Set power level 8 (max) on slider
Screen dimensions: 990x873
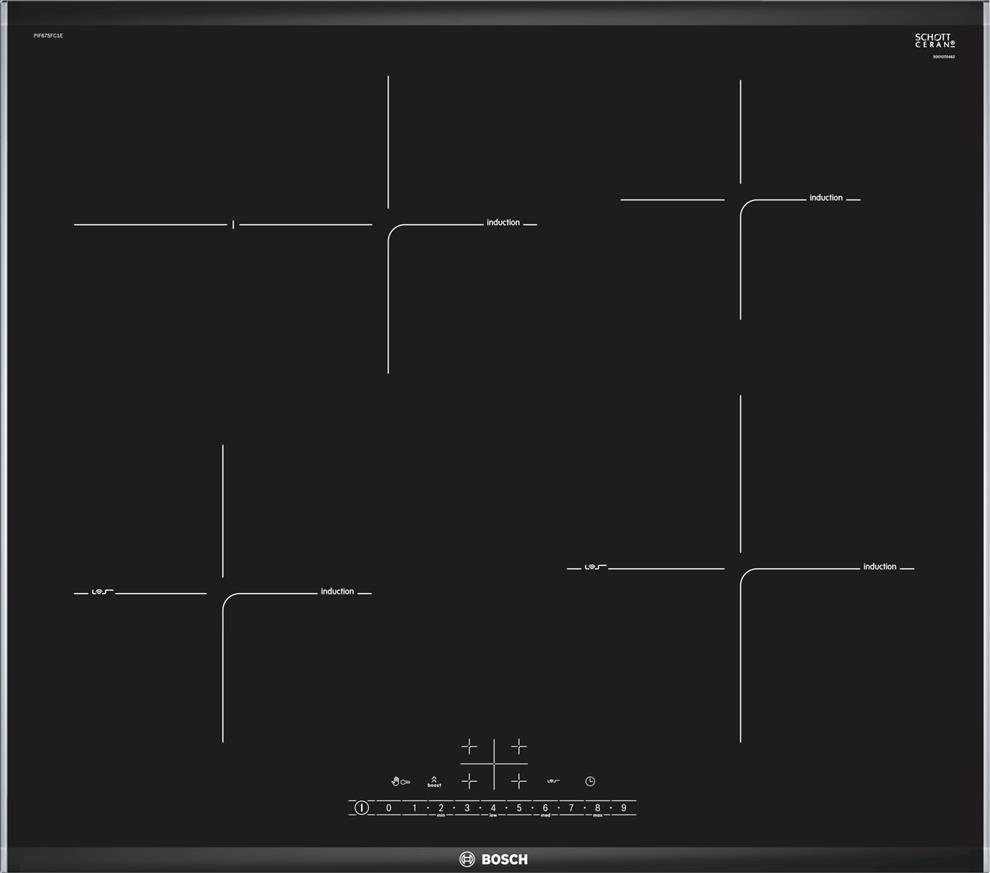click(x=597, y=807)
